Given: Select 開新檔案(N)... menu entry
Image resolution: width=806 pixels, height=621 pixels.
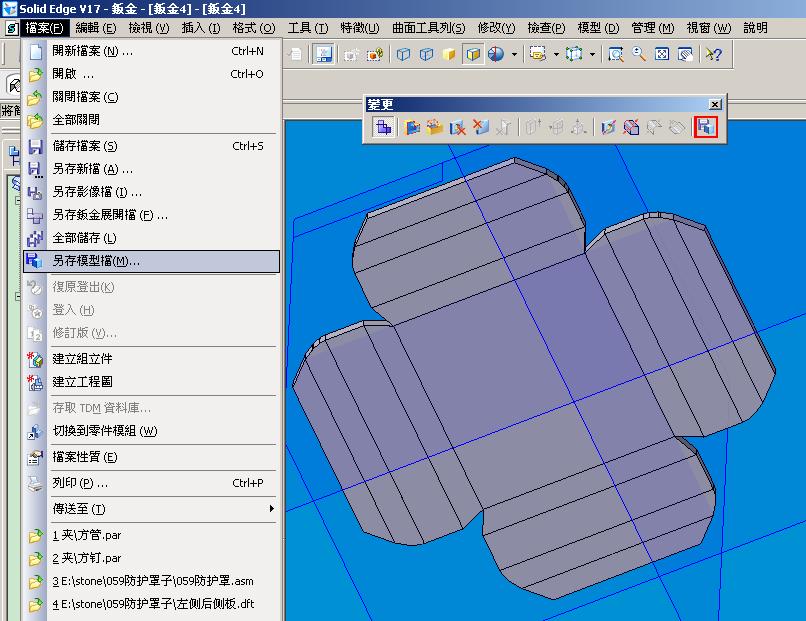Looking at the screenshot, I should click(152, 51).
